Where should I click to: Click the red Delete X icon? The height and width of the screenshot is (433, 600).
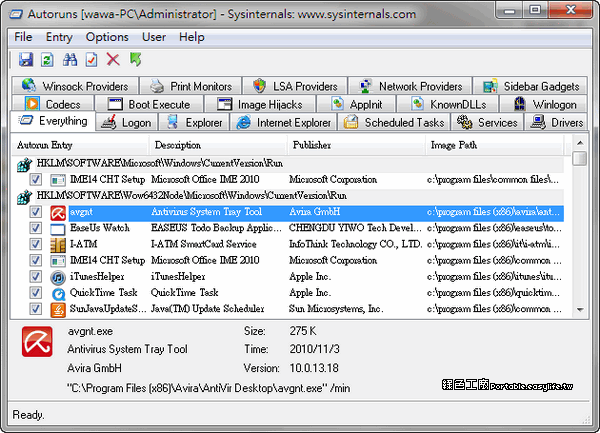113,60
